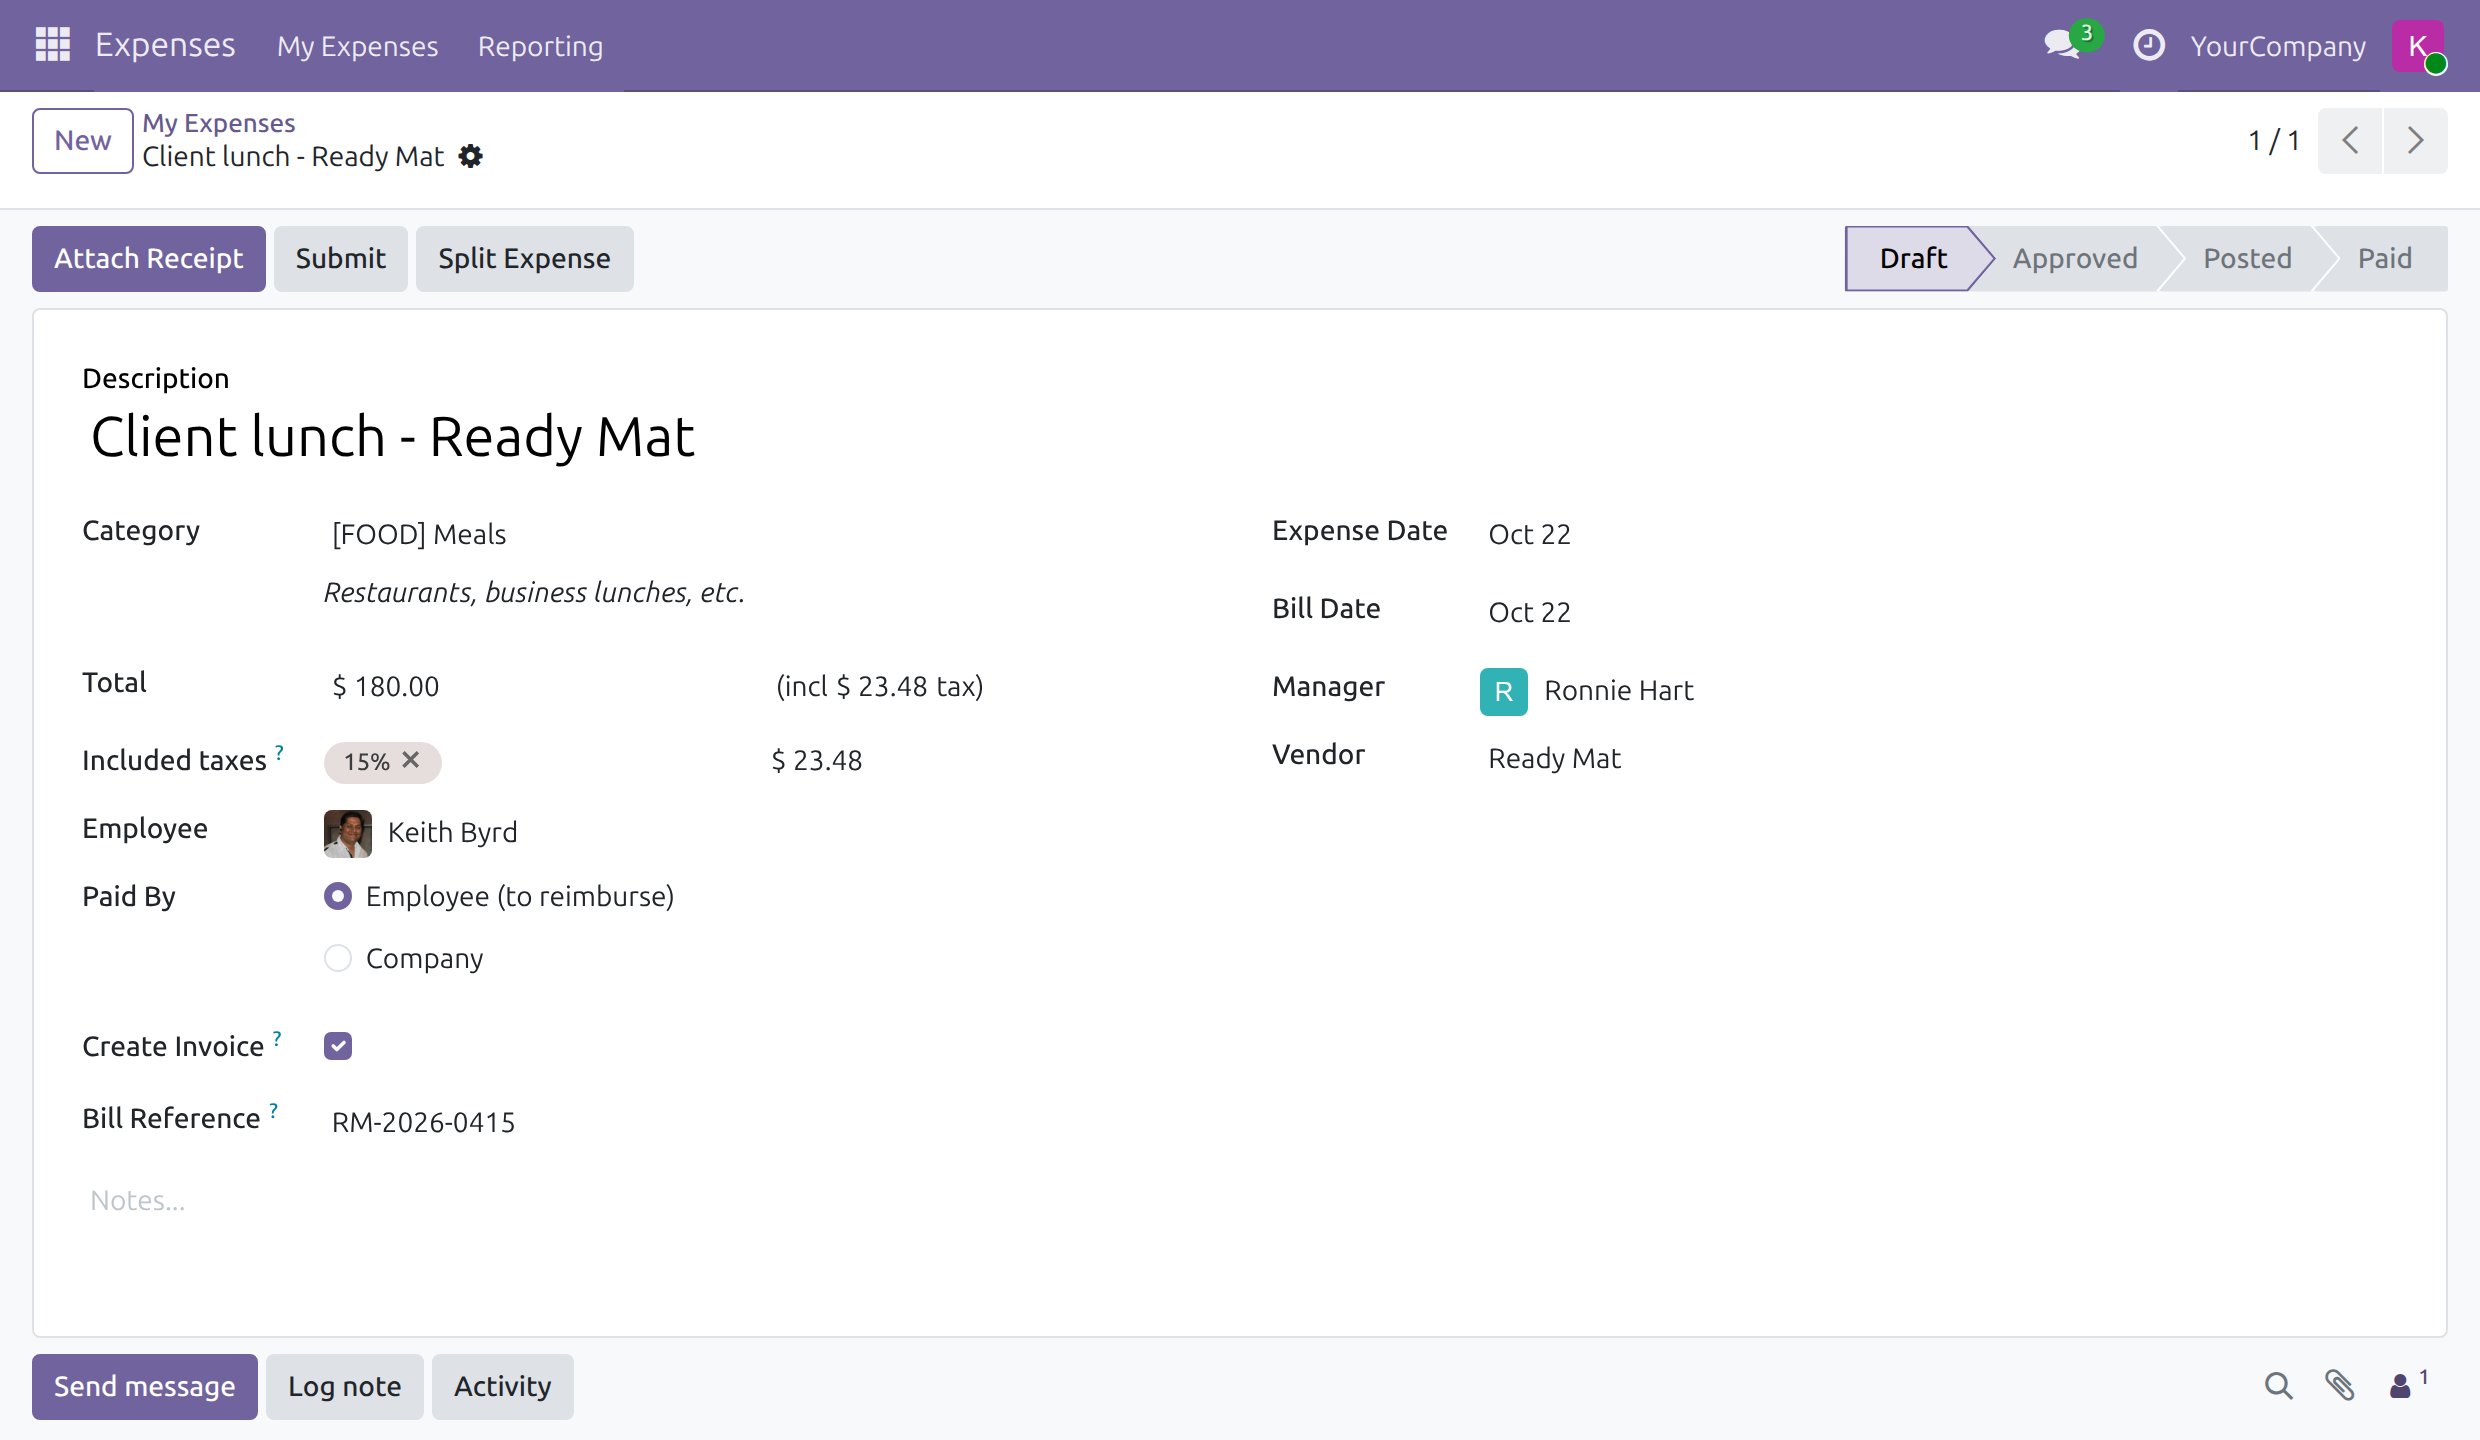Open YourCompany company switcher

click(x=2277, y=46)
